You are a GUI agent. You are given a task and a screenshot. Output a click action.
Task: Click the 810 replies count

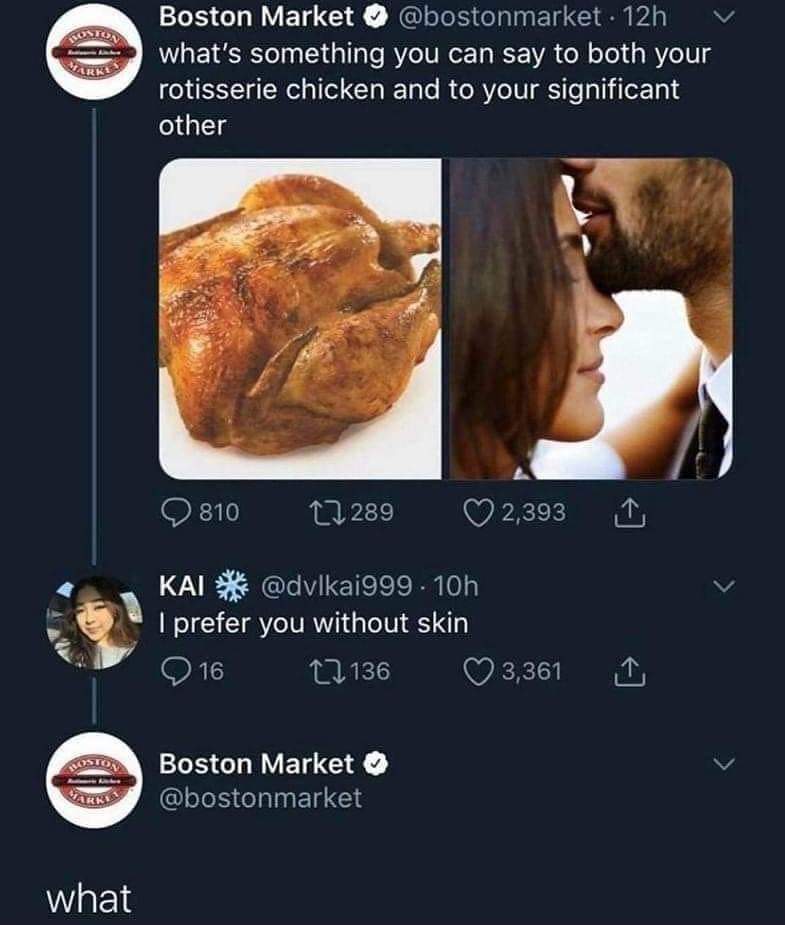click(219, 512)
